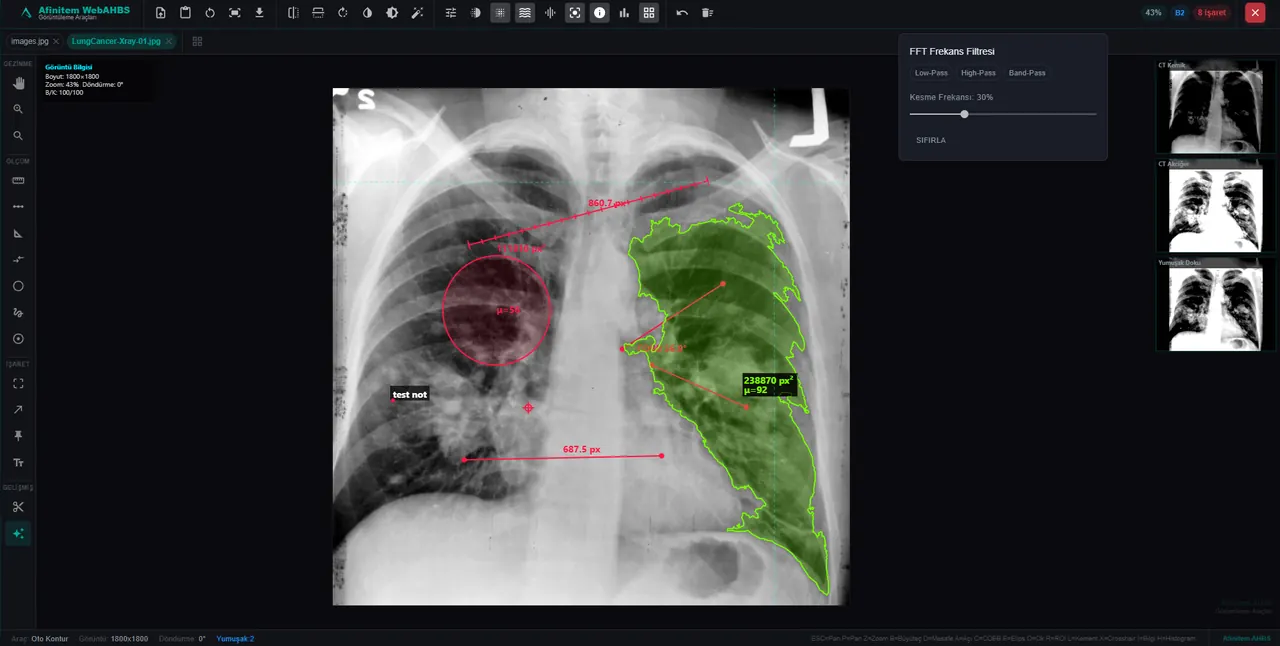Select the magnifier loupe tool
This screenshot has width=1280, height=646.
pos(18,135)
